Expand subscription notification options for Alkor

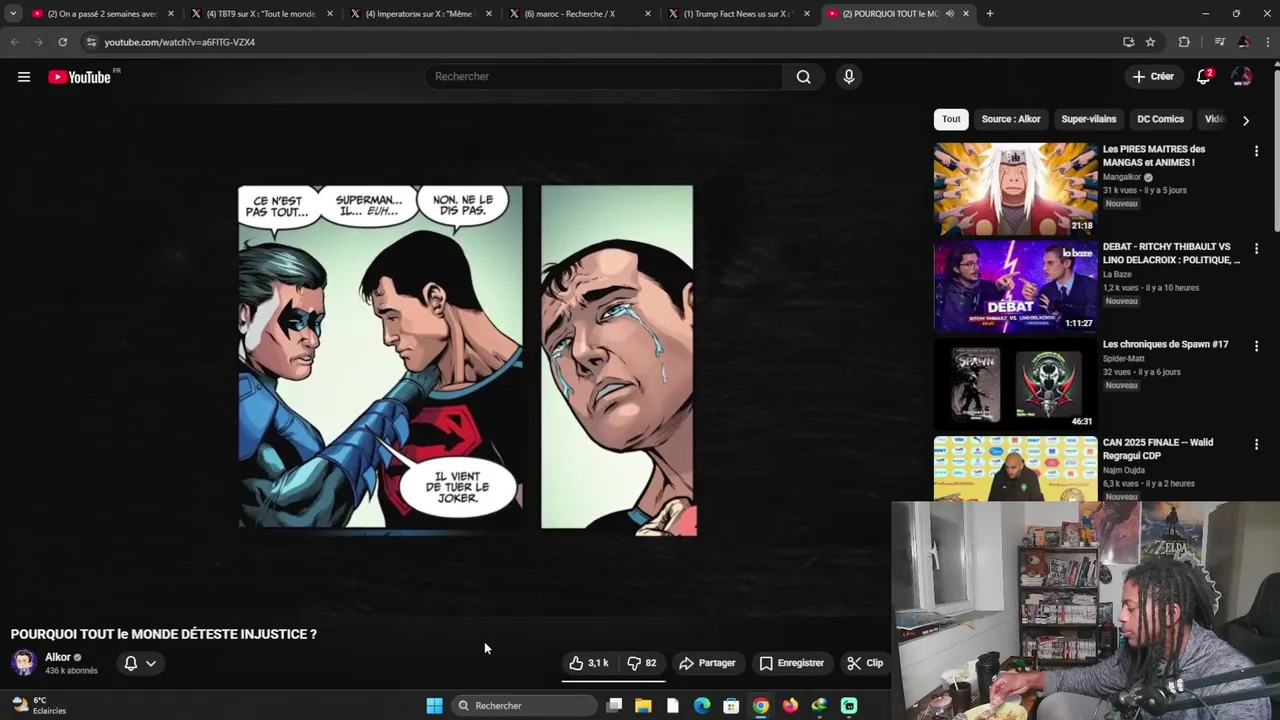tap(140, 663)
